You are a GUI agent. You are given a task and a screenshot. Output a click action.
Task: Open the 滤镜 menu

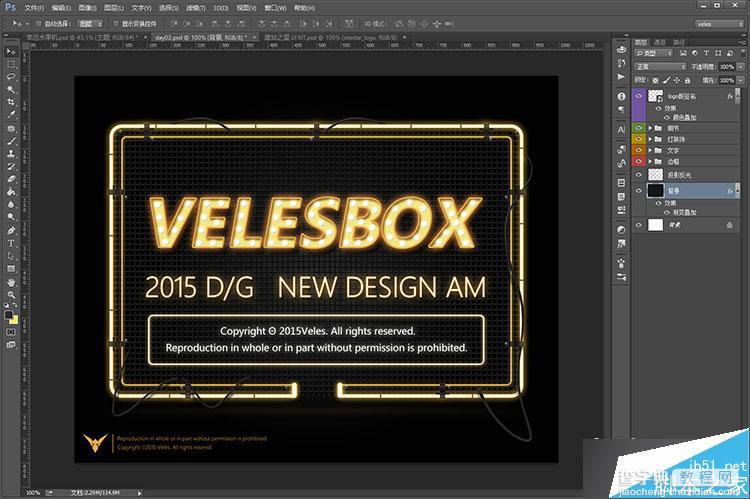[x=195, y=8]
